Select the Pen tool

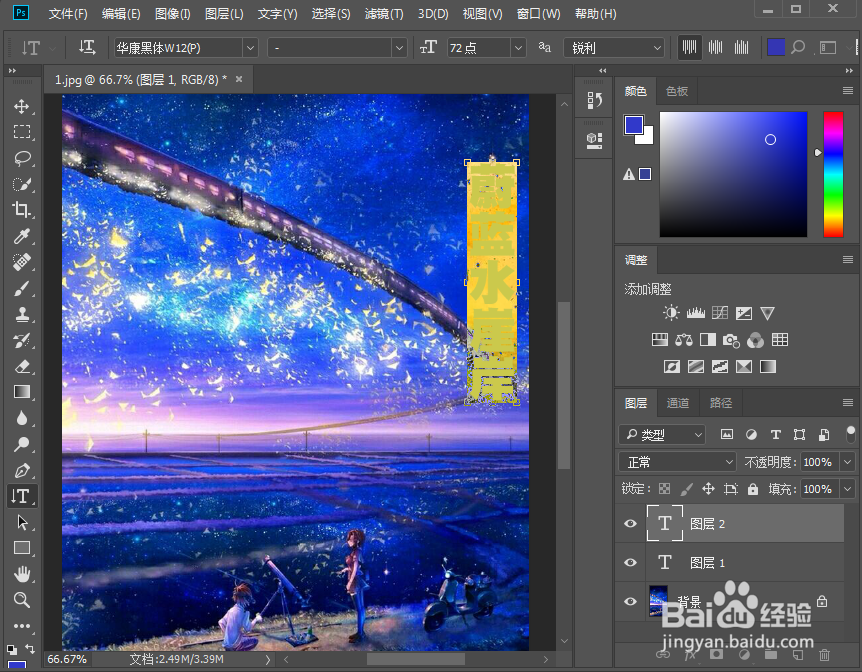(22, 470)
